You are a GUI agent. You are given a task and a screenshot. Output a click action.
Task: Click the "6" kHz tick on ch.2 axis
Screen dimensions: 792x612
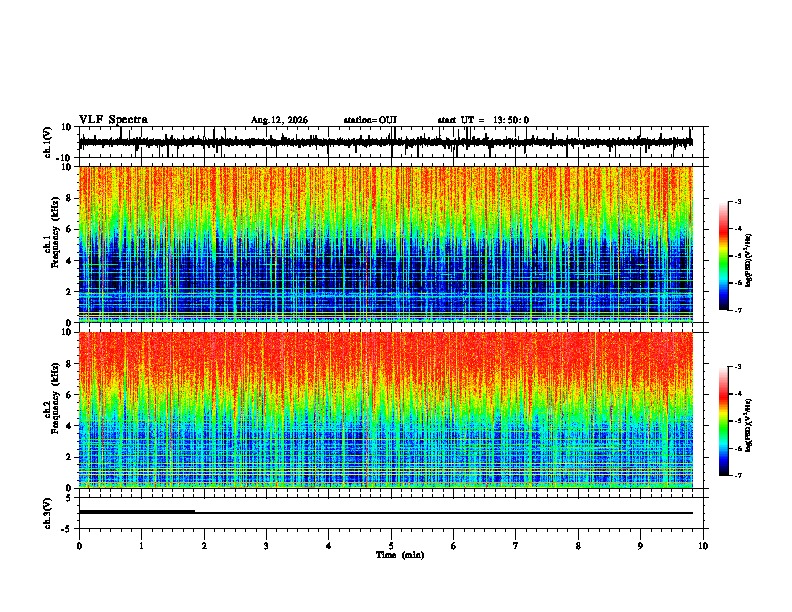(69, 395)
